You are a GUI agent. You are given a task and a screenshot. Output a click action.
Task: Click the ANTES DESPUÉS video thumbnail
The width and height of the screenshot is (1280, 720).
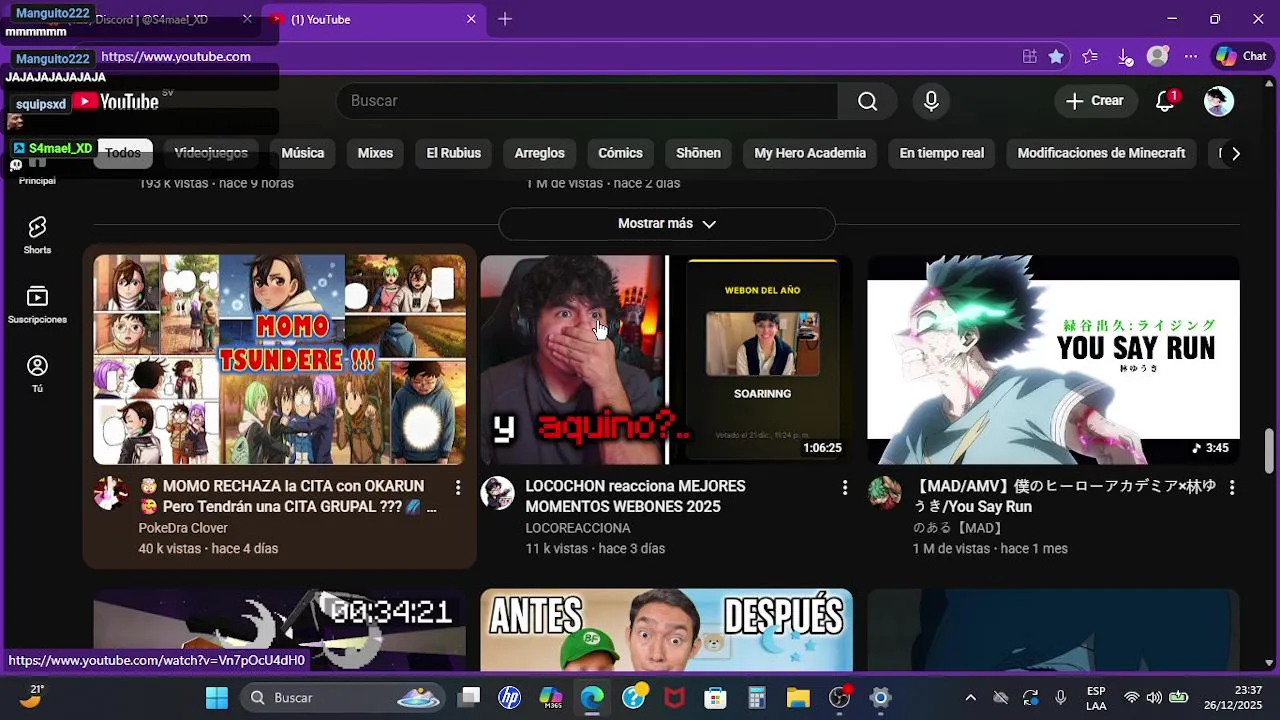coord(666,630)
